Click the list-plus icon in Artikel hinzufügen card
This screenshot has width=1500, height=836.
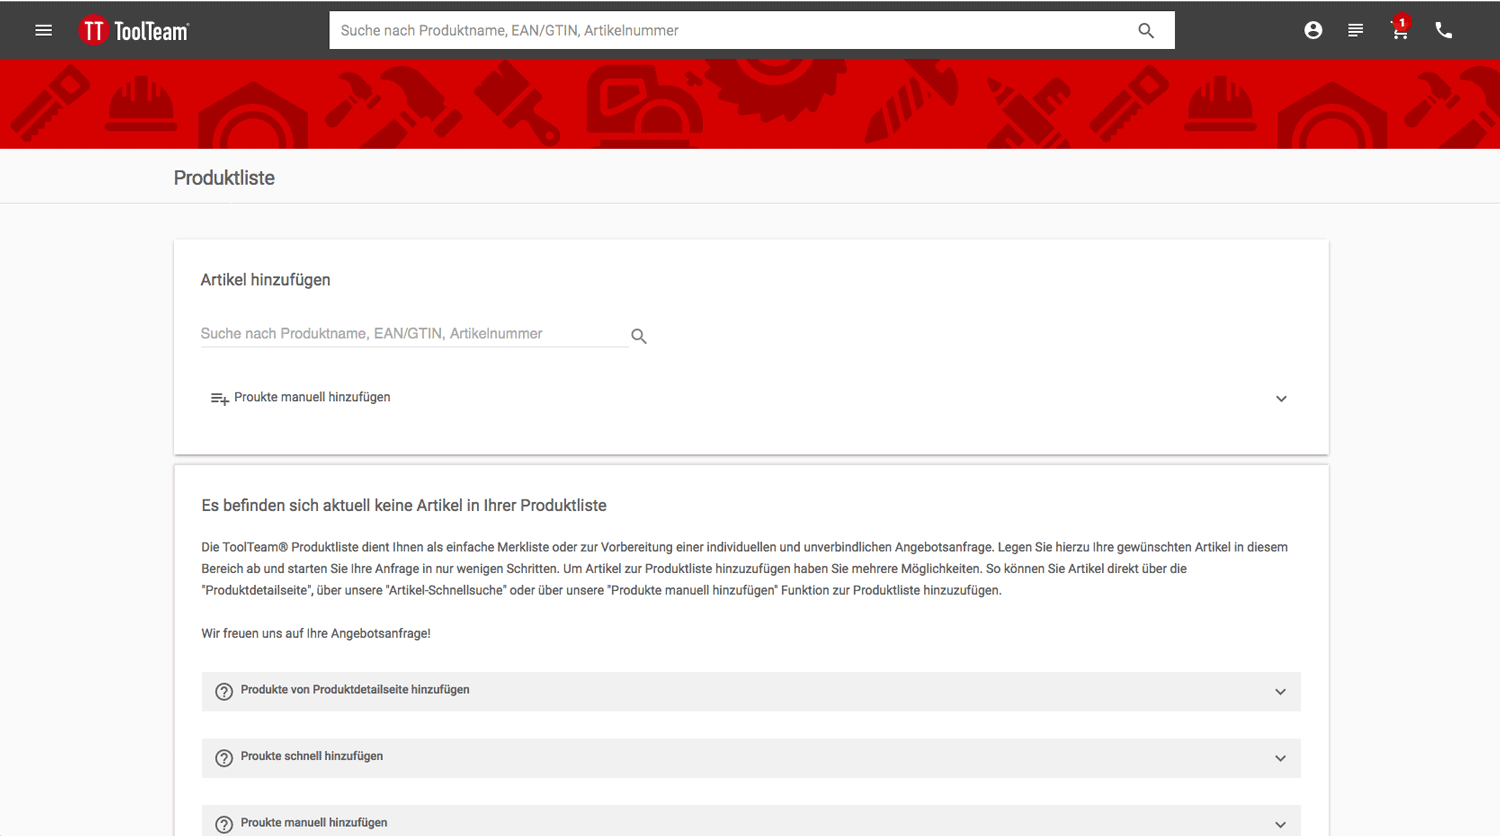(219, 399)
